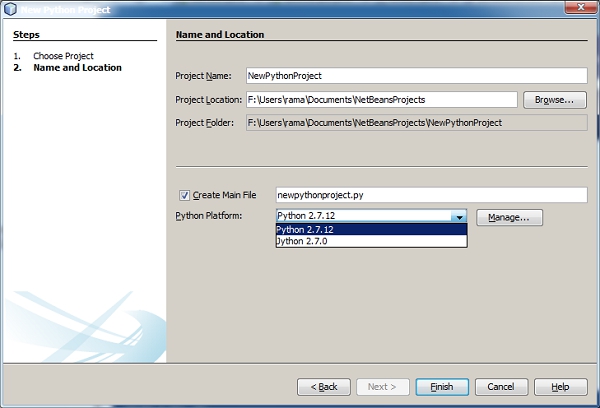Toggle the Create Main File checkbox

[184, 196]
